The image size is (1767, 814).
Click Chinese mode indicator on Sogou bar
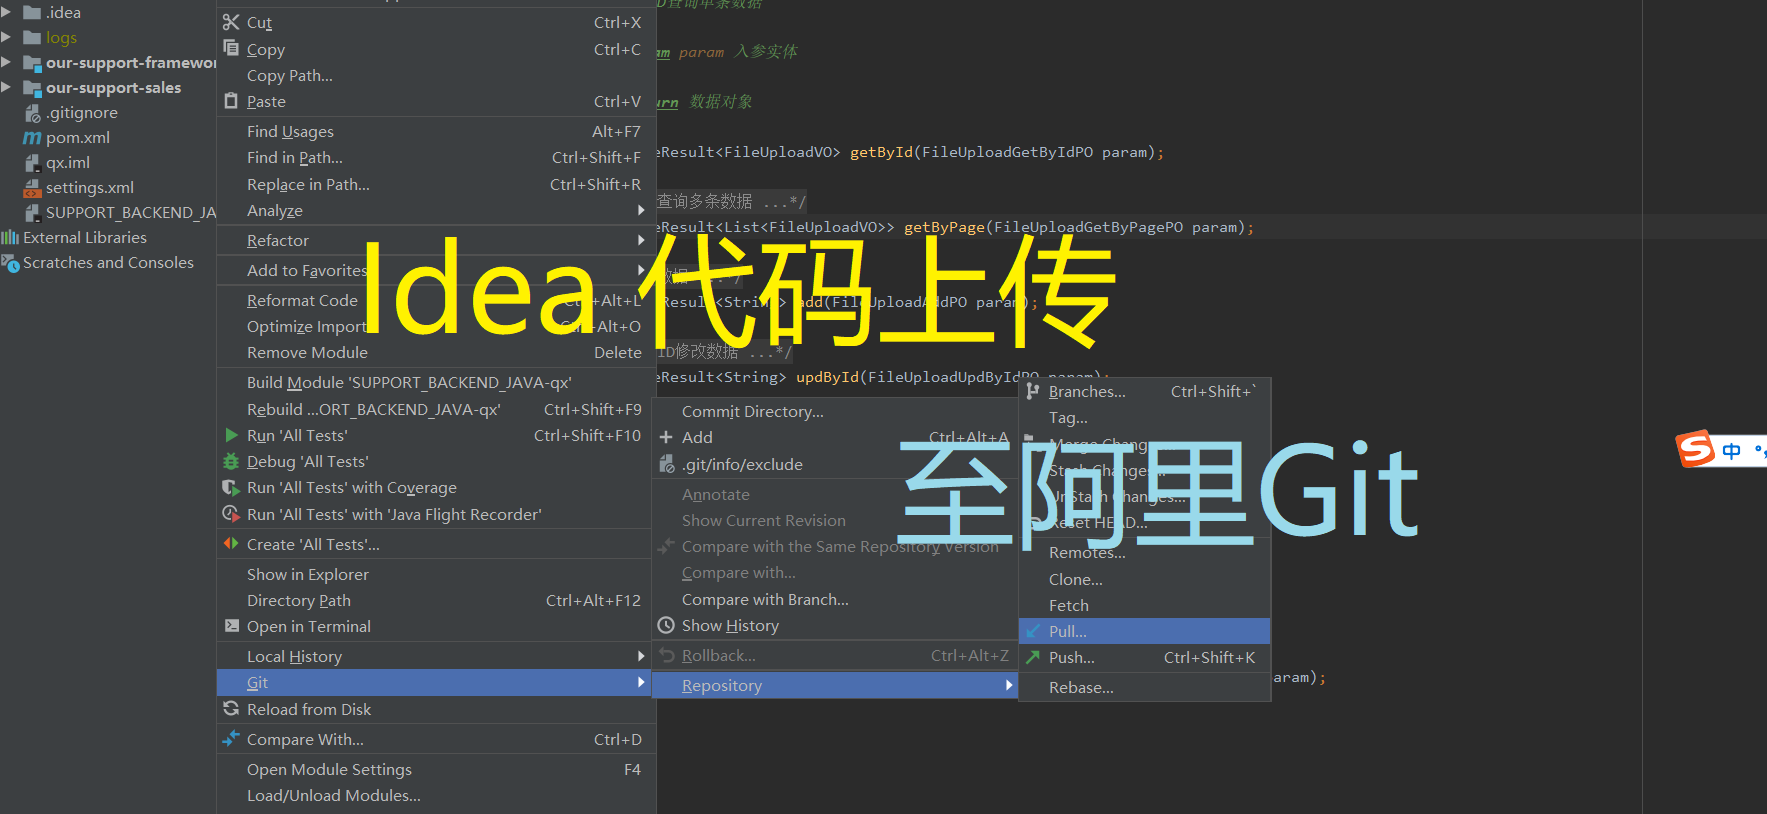(x=1732, y=450)
